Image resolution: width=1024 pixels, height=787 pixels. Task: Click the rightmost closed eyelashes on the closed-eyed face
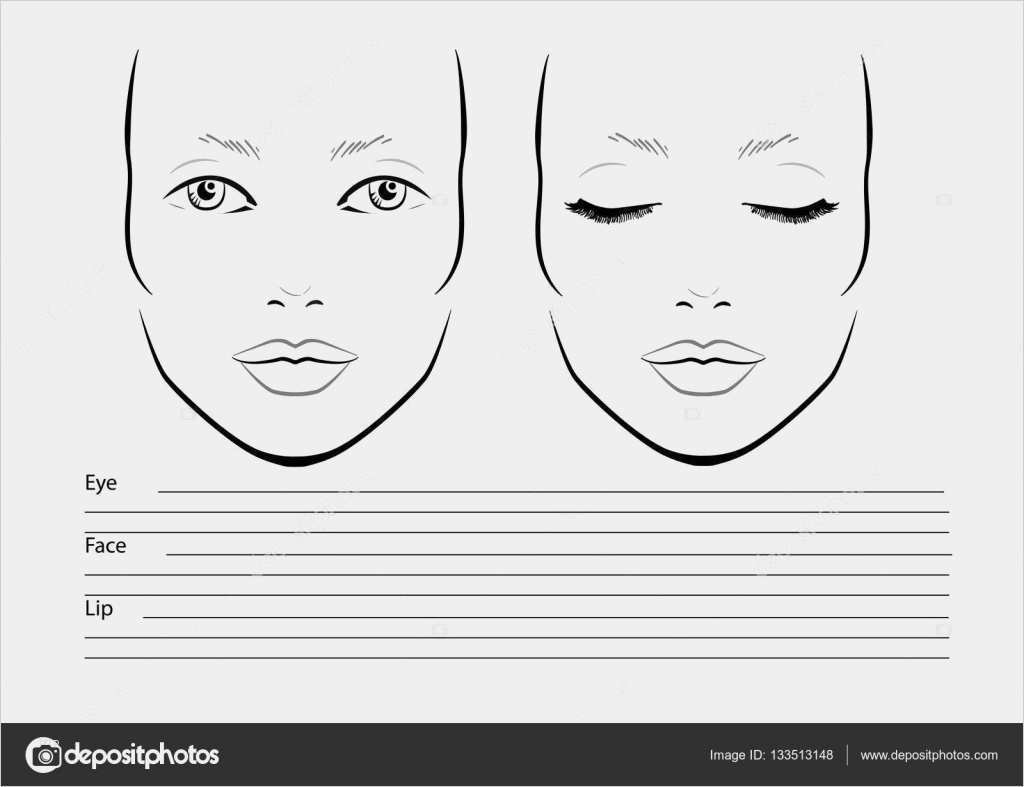(790, 208)
